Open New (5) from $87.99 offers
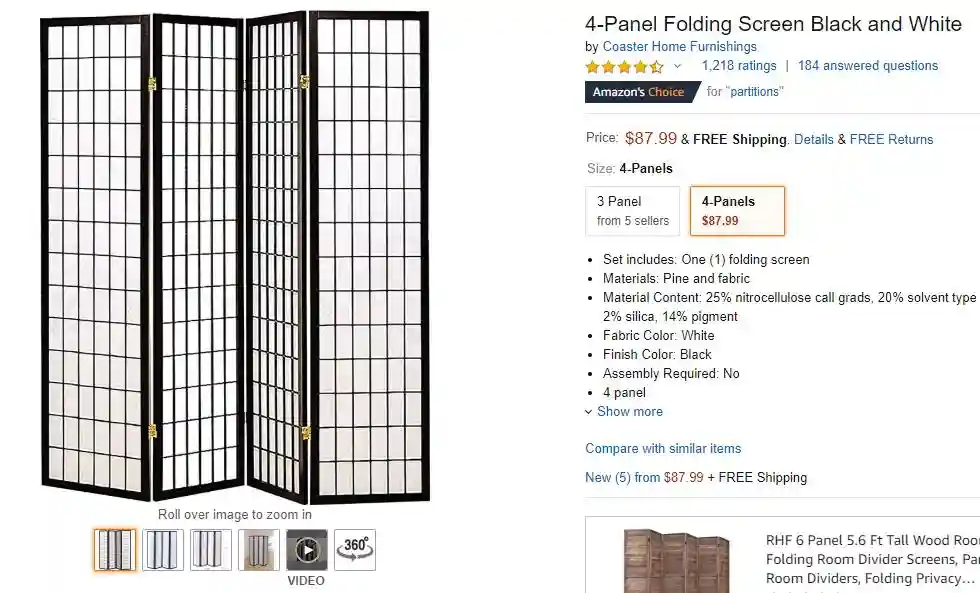The width and height of the screenshot is (980, 593). [x=644, y=477]
